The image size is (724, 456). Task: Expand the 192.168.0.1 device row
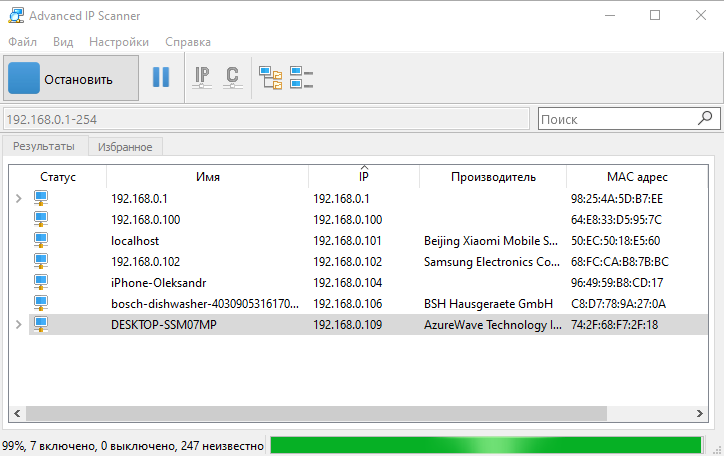(18, 198)
